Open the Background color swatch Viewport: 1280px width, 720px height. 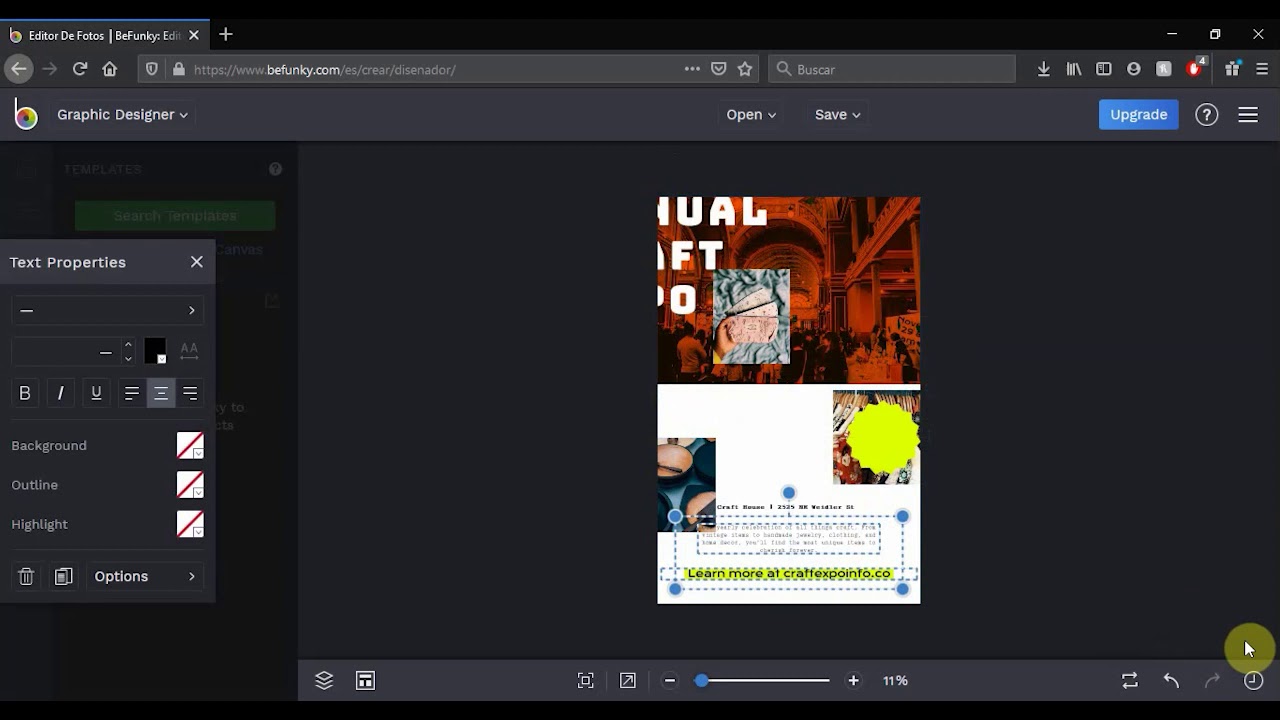pos(190,446)
